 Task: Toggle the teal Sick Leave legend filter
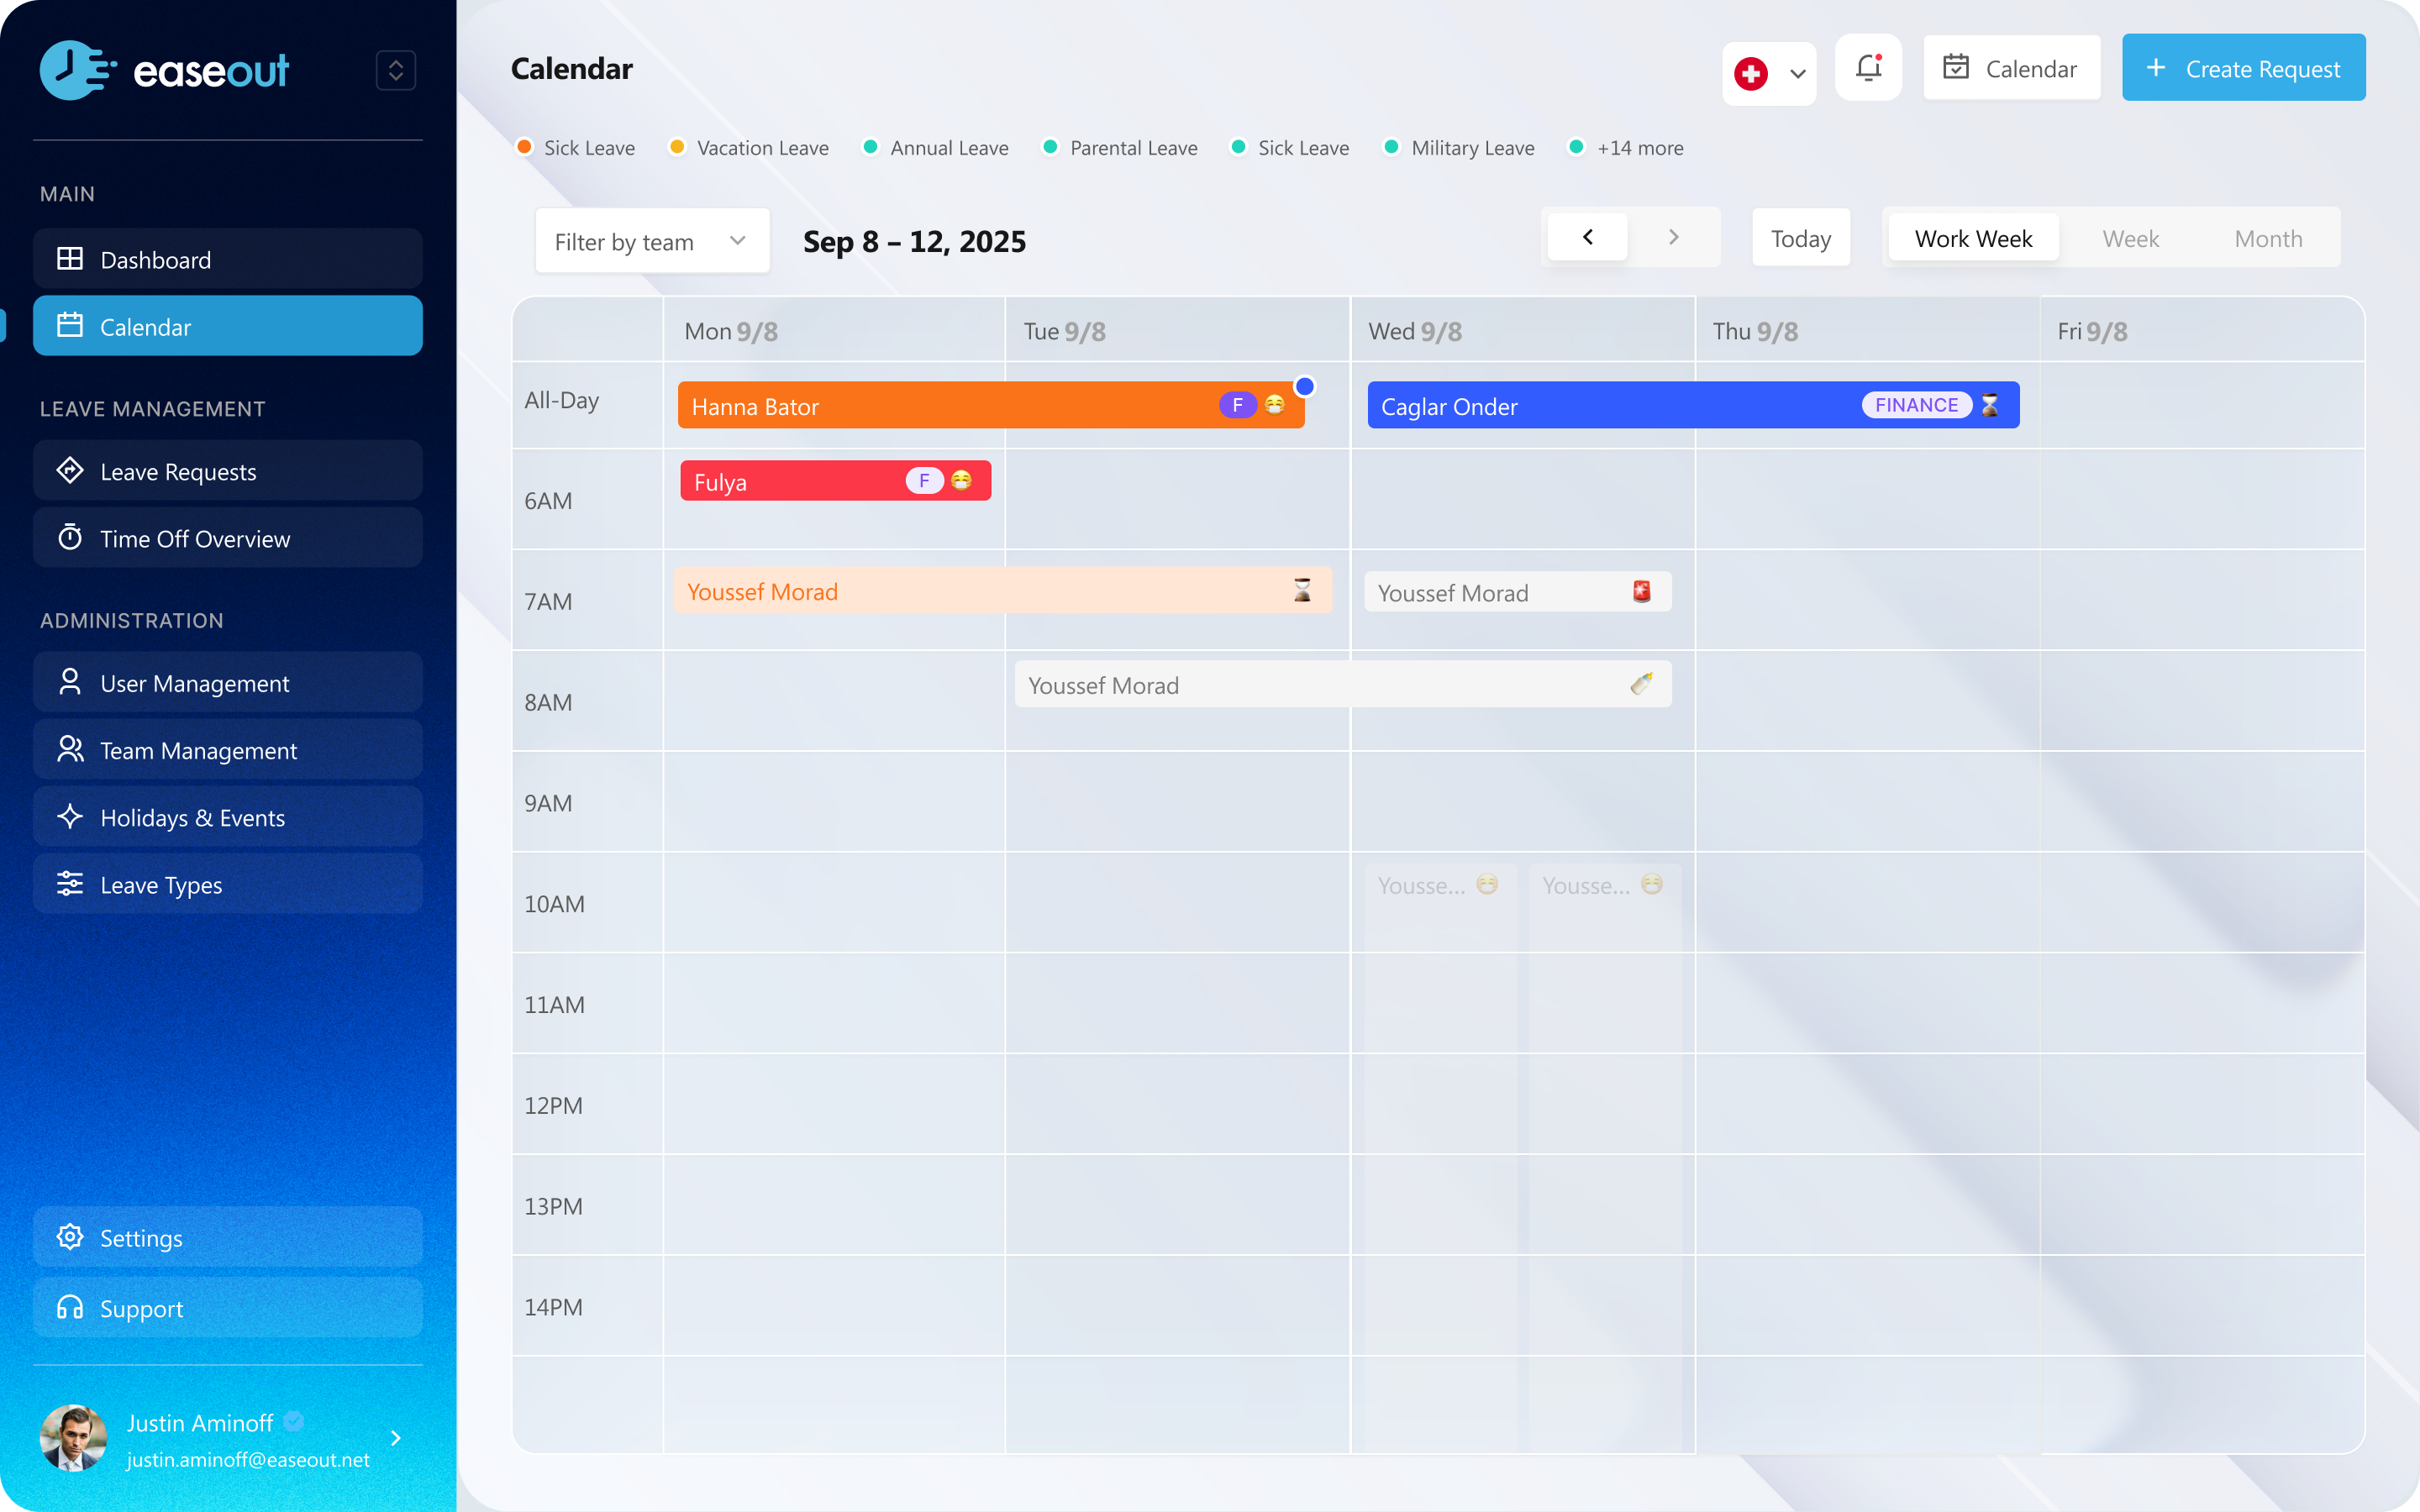click(x=1290, y=147)
